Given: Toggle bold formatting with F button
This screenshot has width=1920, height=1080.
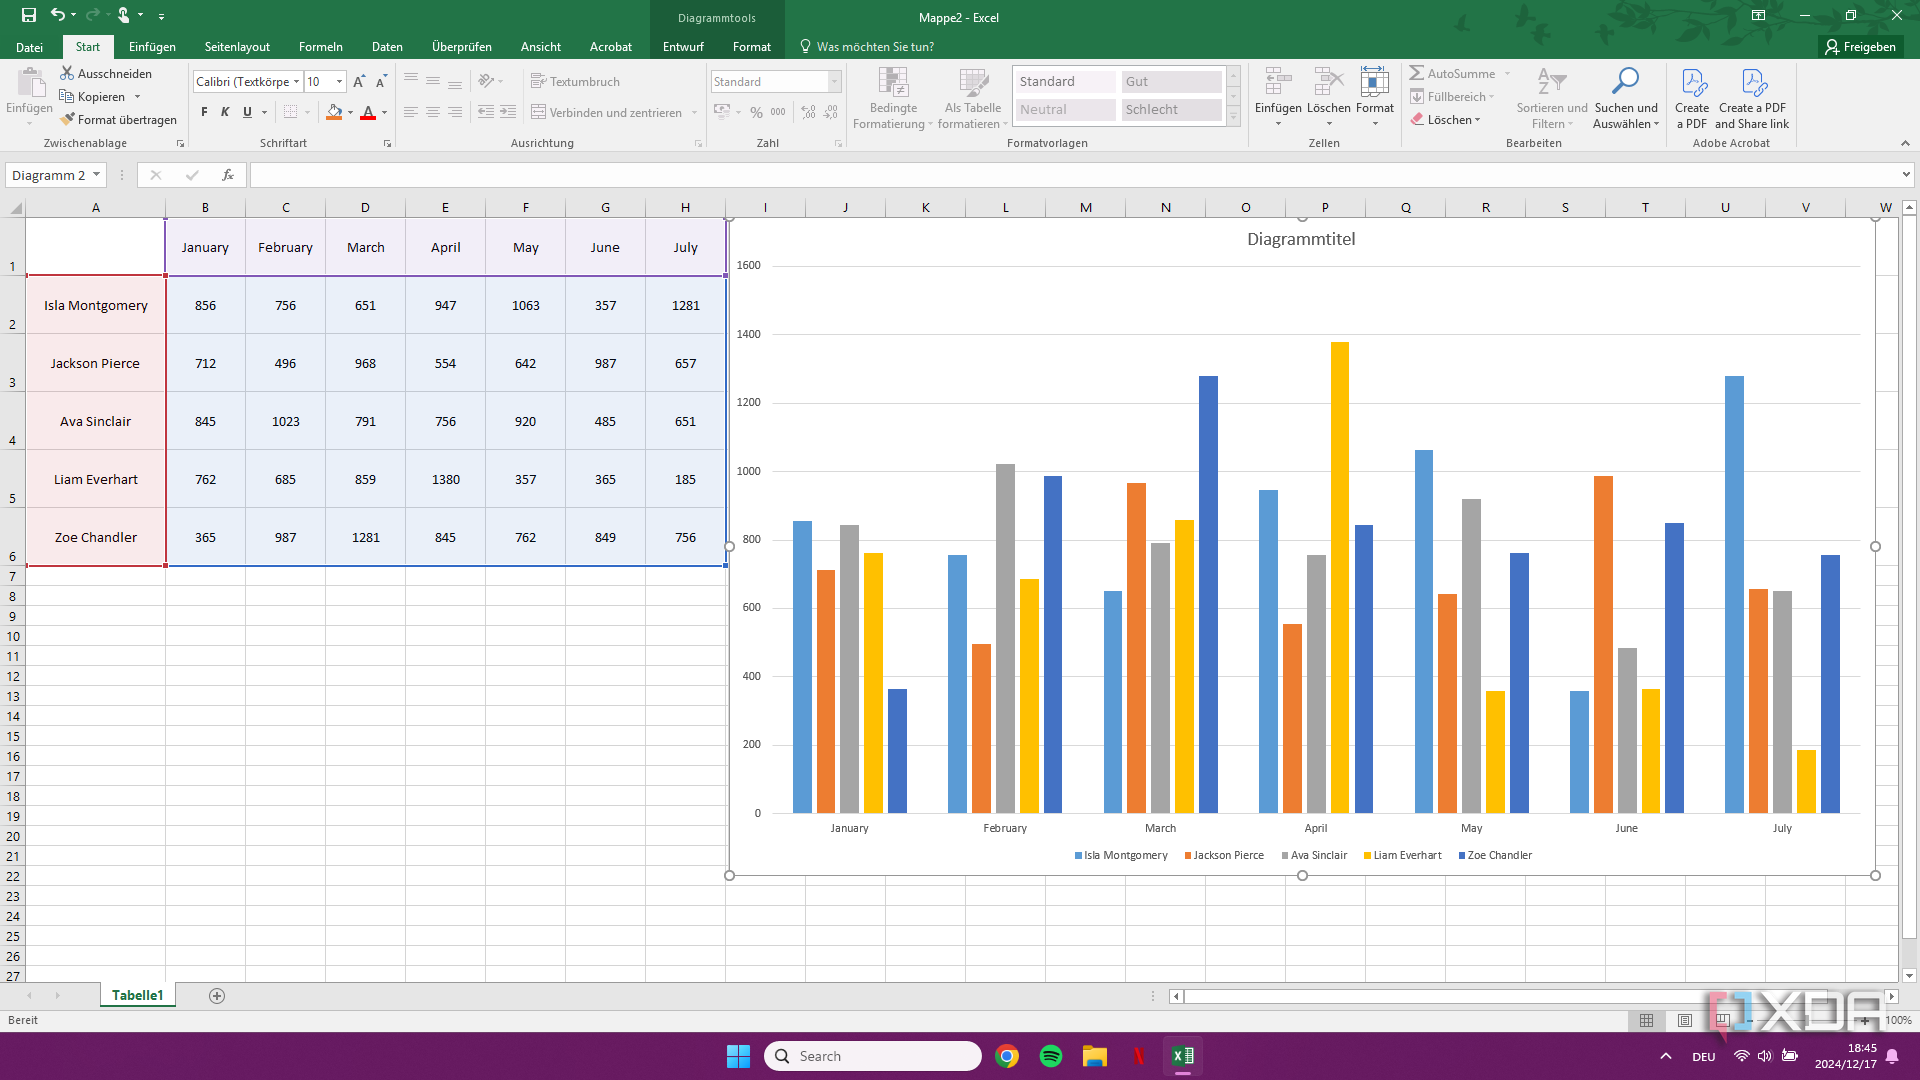Looking at the screenshot, I should pos(204,112).
